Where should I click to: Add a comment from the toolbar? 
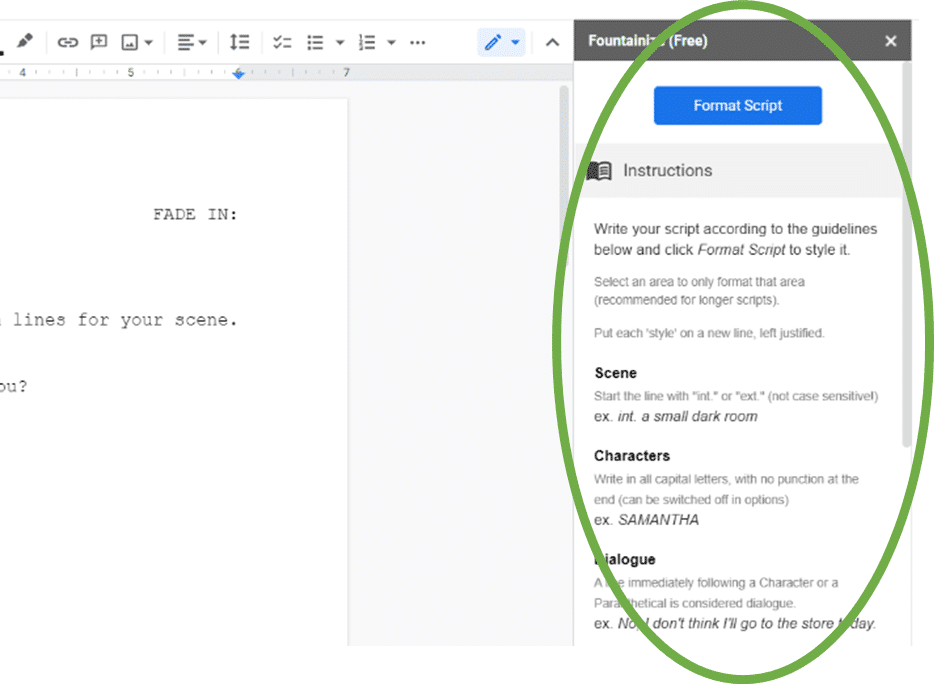click(98, 42)
